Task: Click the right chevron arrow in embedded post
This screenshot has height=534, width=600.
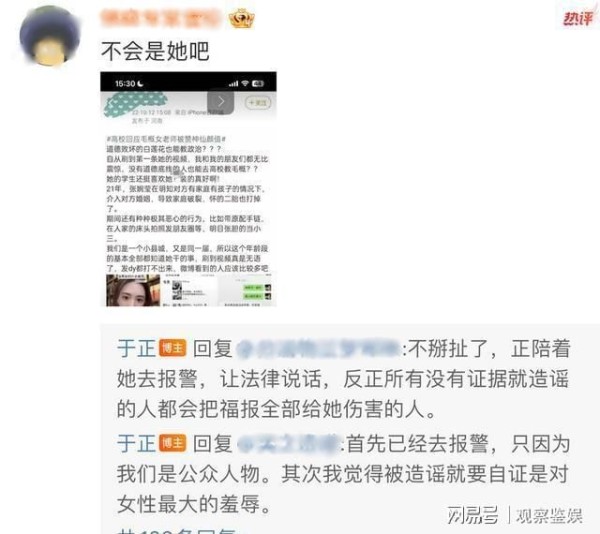Action: tap(221, 101)
